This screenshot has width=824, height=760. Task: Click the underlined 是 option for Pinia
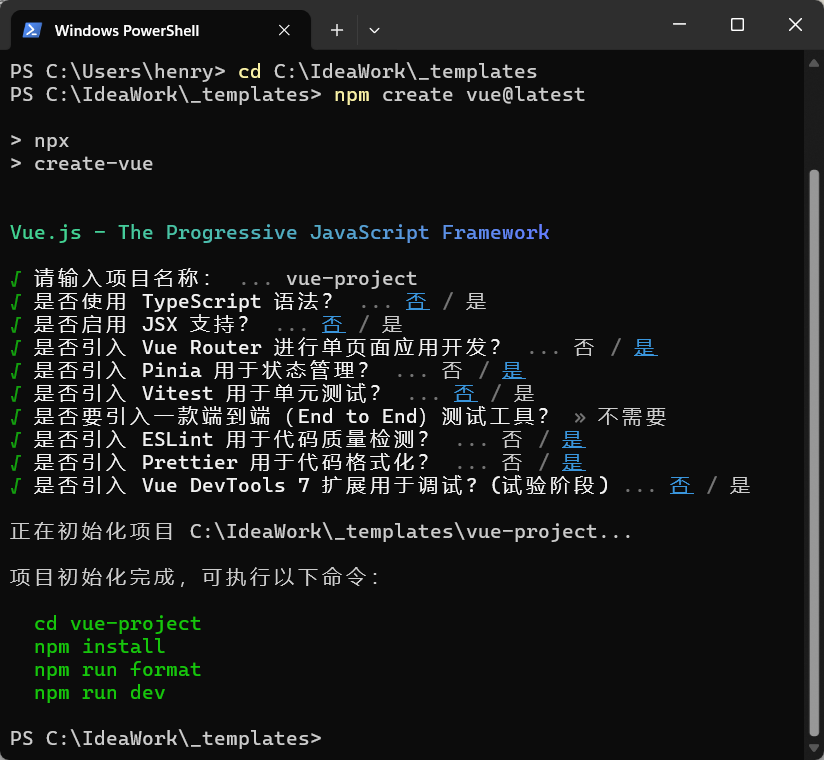coord(512,371)
